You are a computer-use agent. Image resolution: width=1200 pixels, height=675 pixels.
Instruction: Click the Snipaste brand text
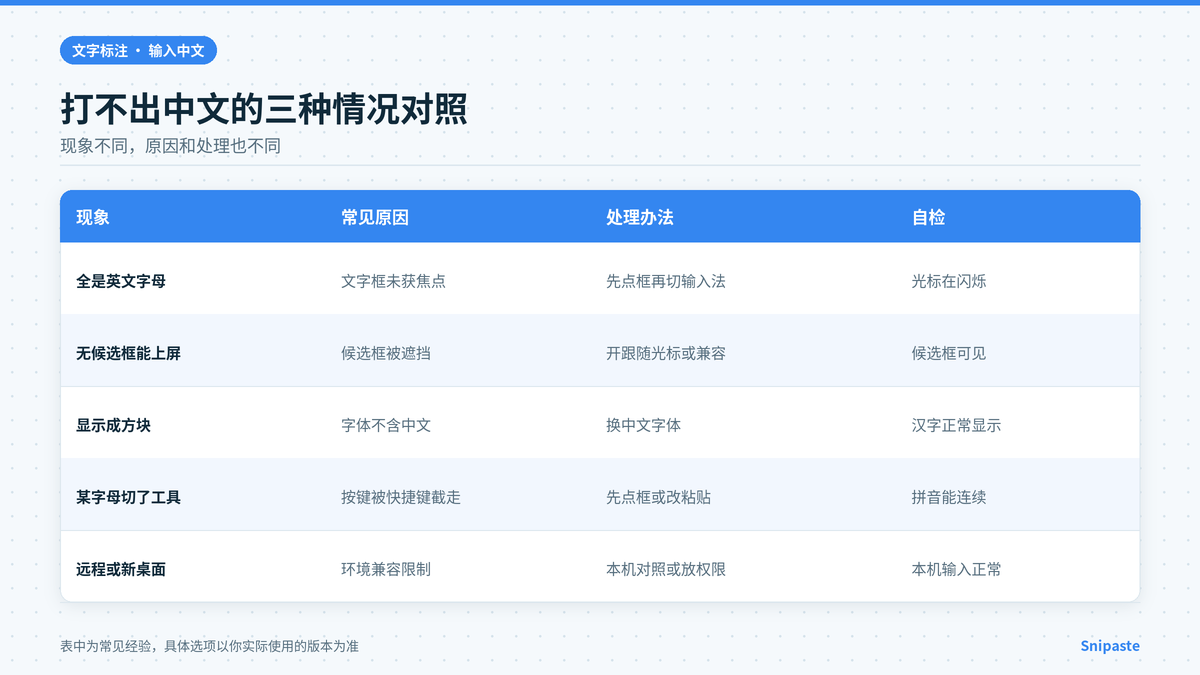[x=1110, y=646]
